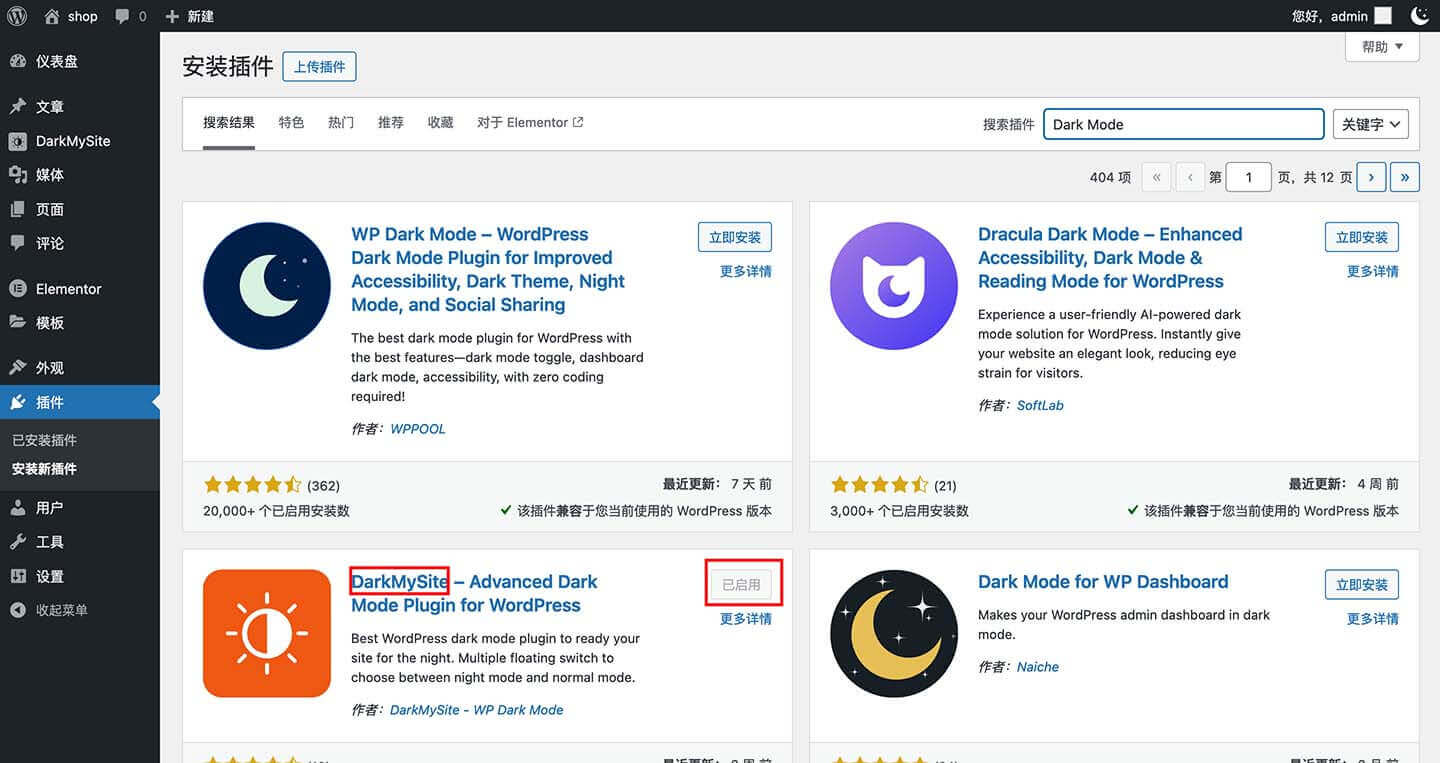This screenshot has height=763, width=1440.
Task: Open 更多详情 for Dracula Dark Mode
Action: coord(1373,271)
